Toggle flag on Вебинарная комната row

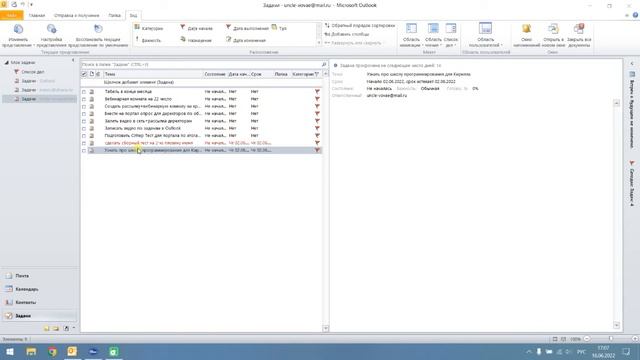pos(317,99)
